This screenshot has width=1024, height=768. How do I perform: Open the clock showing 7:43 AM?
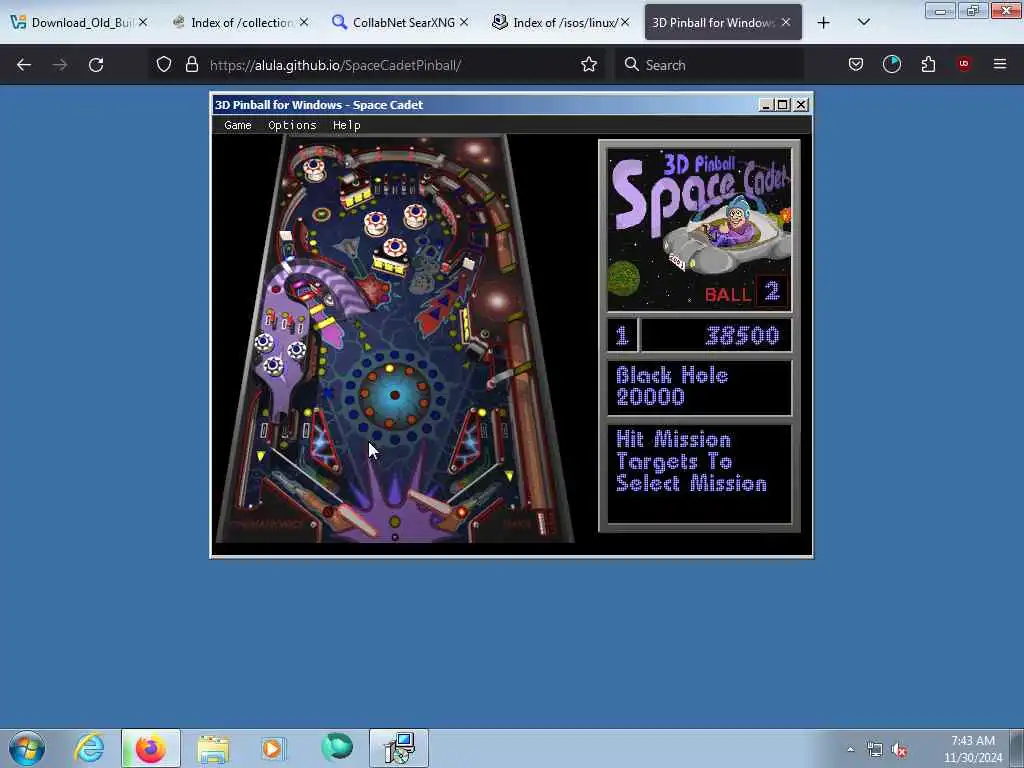click(972, 748)
